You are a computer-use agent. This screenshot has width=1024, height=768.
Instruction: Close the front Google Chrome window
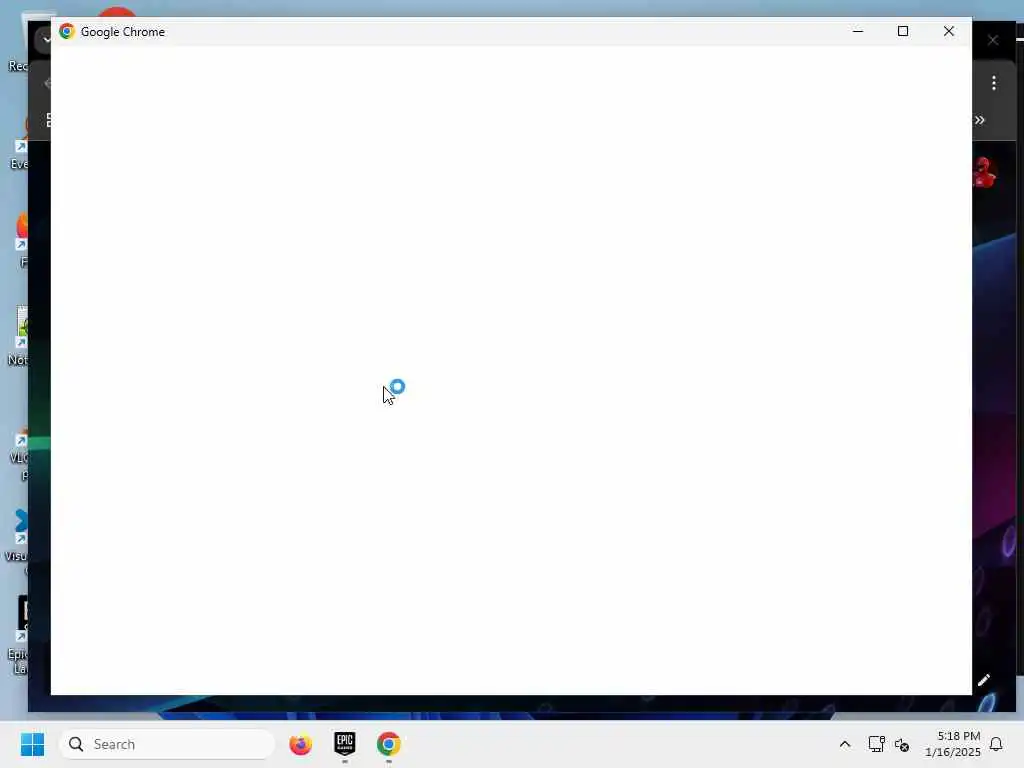coord(949,31)
